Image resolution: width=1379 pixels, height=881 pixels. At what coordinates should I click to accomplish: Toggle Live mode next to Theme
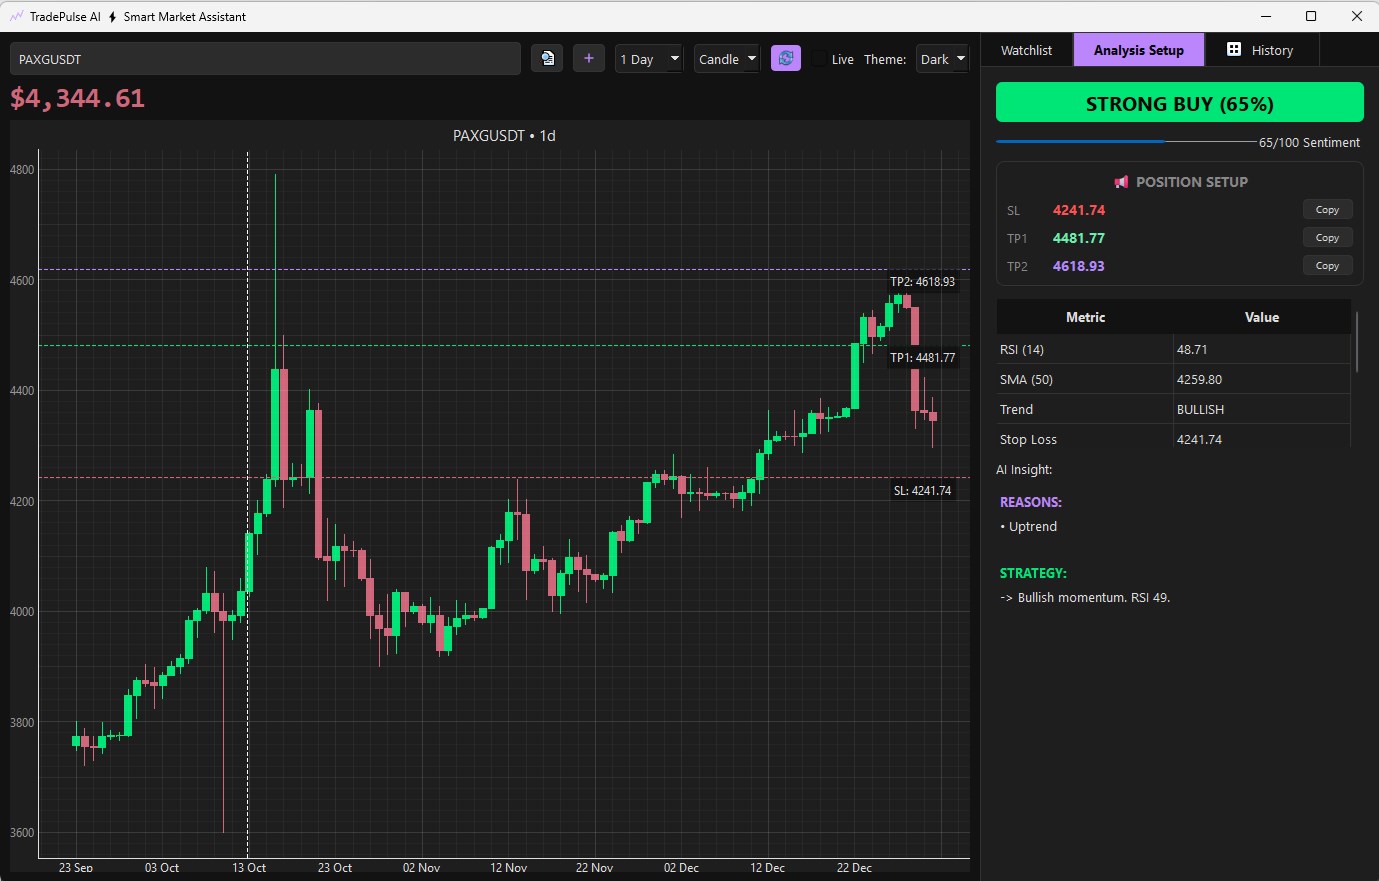[820, 59]
